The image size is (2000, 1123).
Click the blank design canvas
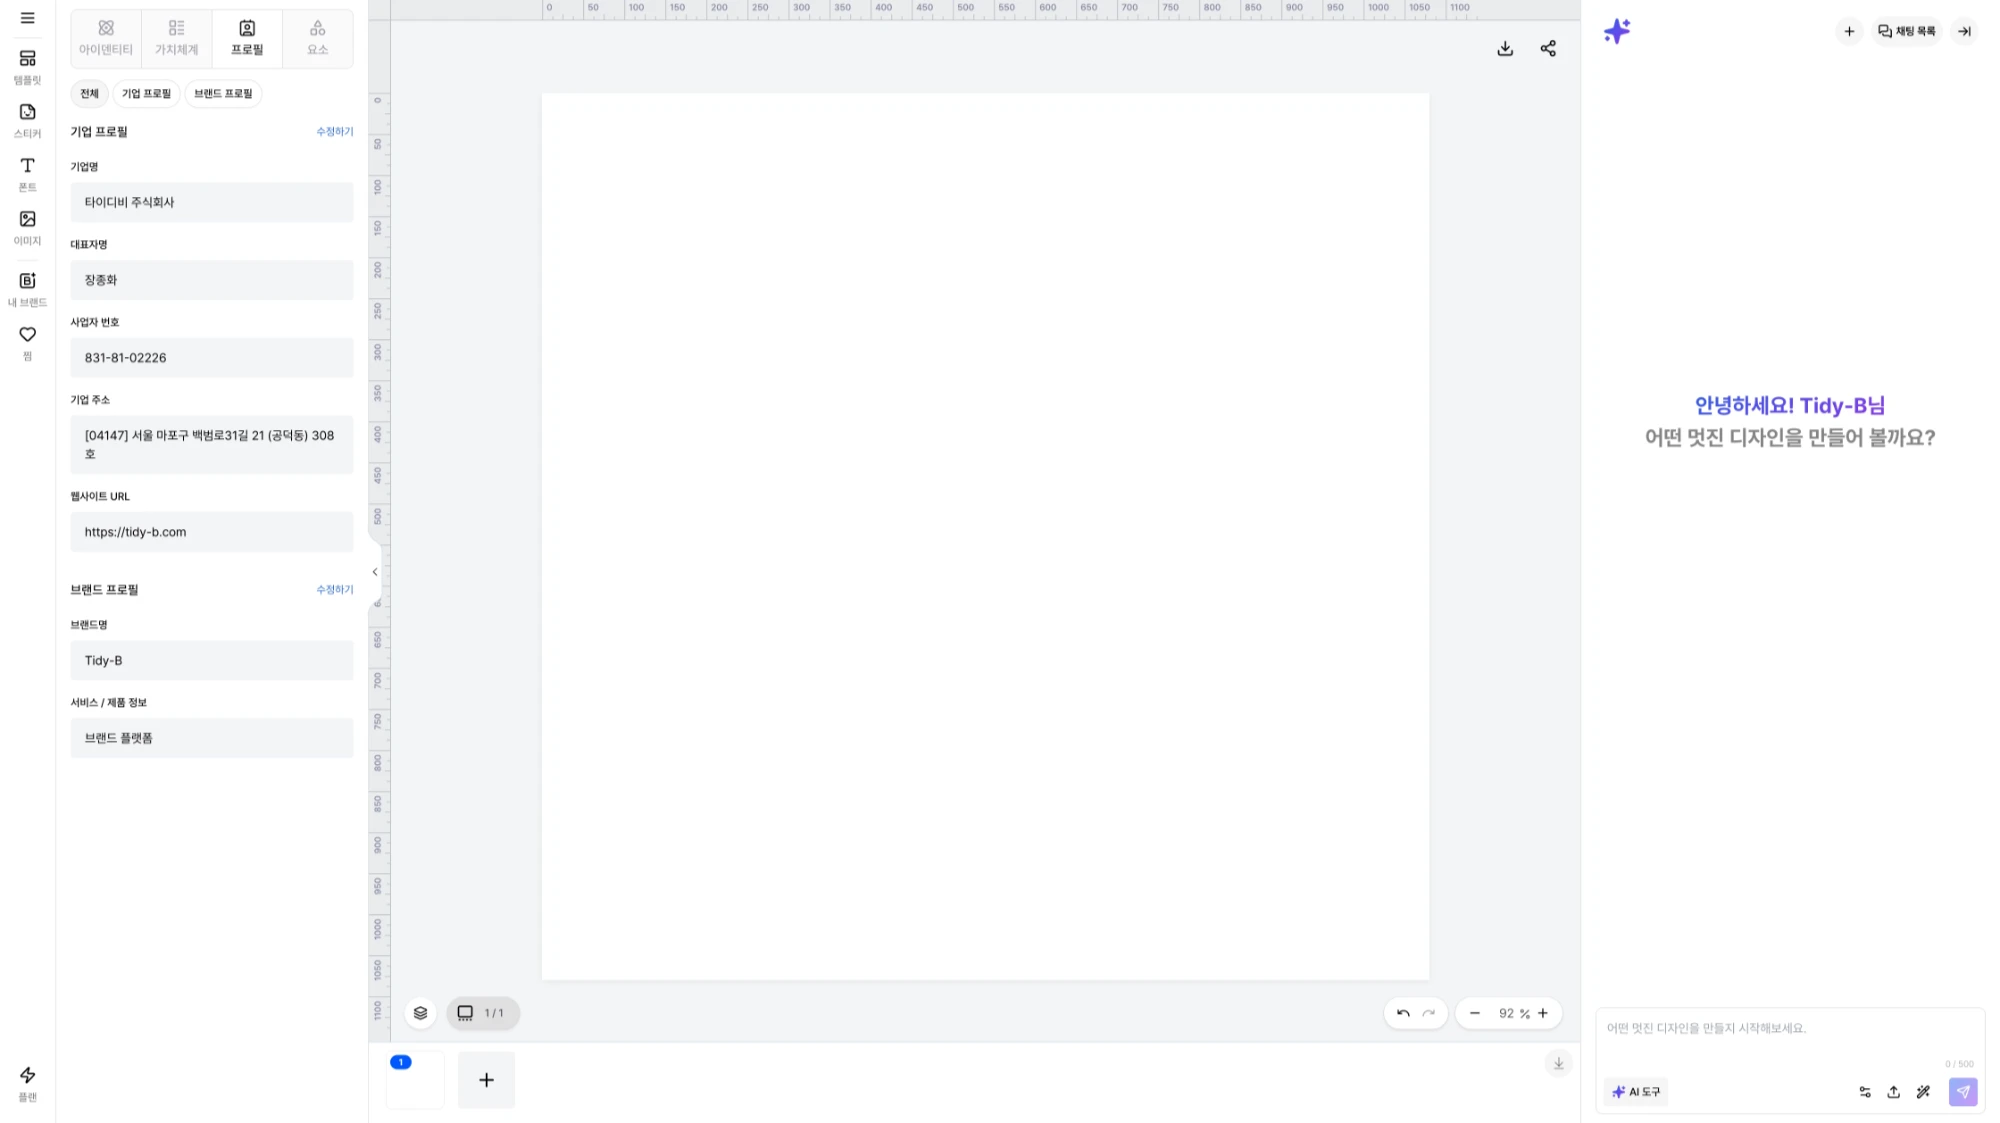click(985, 537)
